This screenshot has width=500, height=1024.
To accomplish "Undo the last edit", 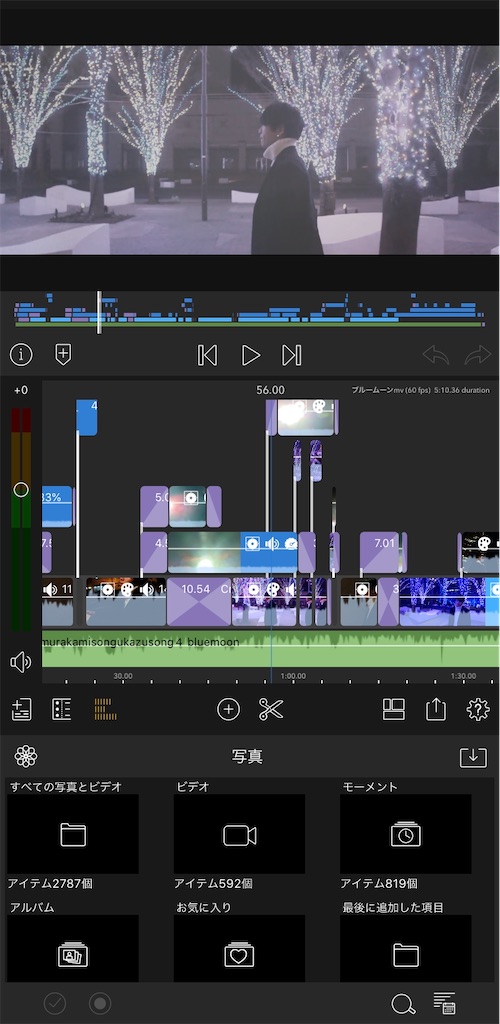I will (x=436, y=355).
